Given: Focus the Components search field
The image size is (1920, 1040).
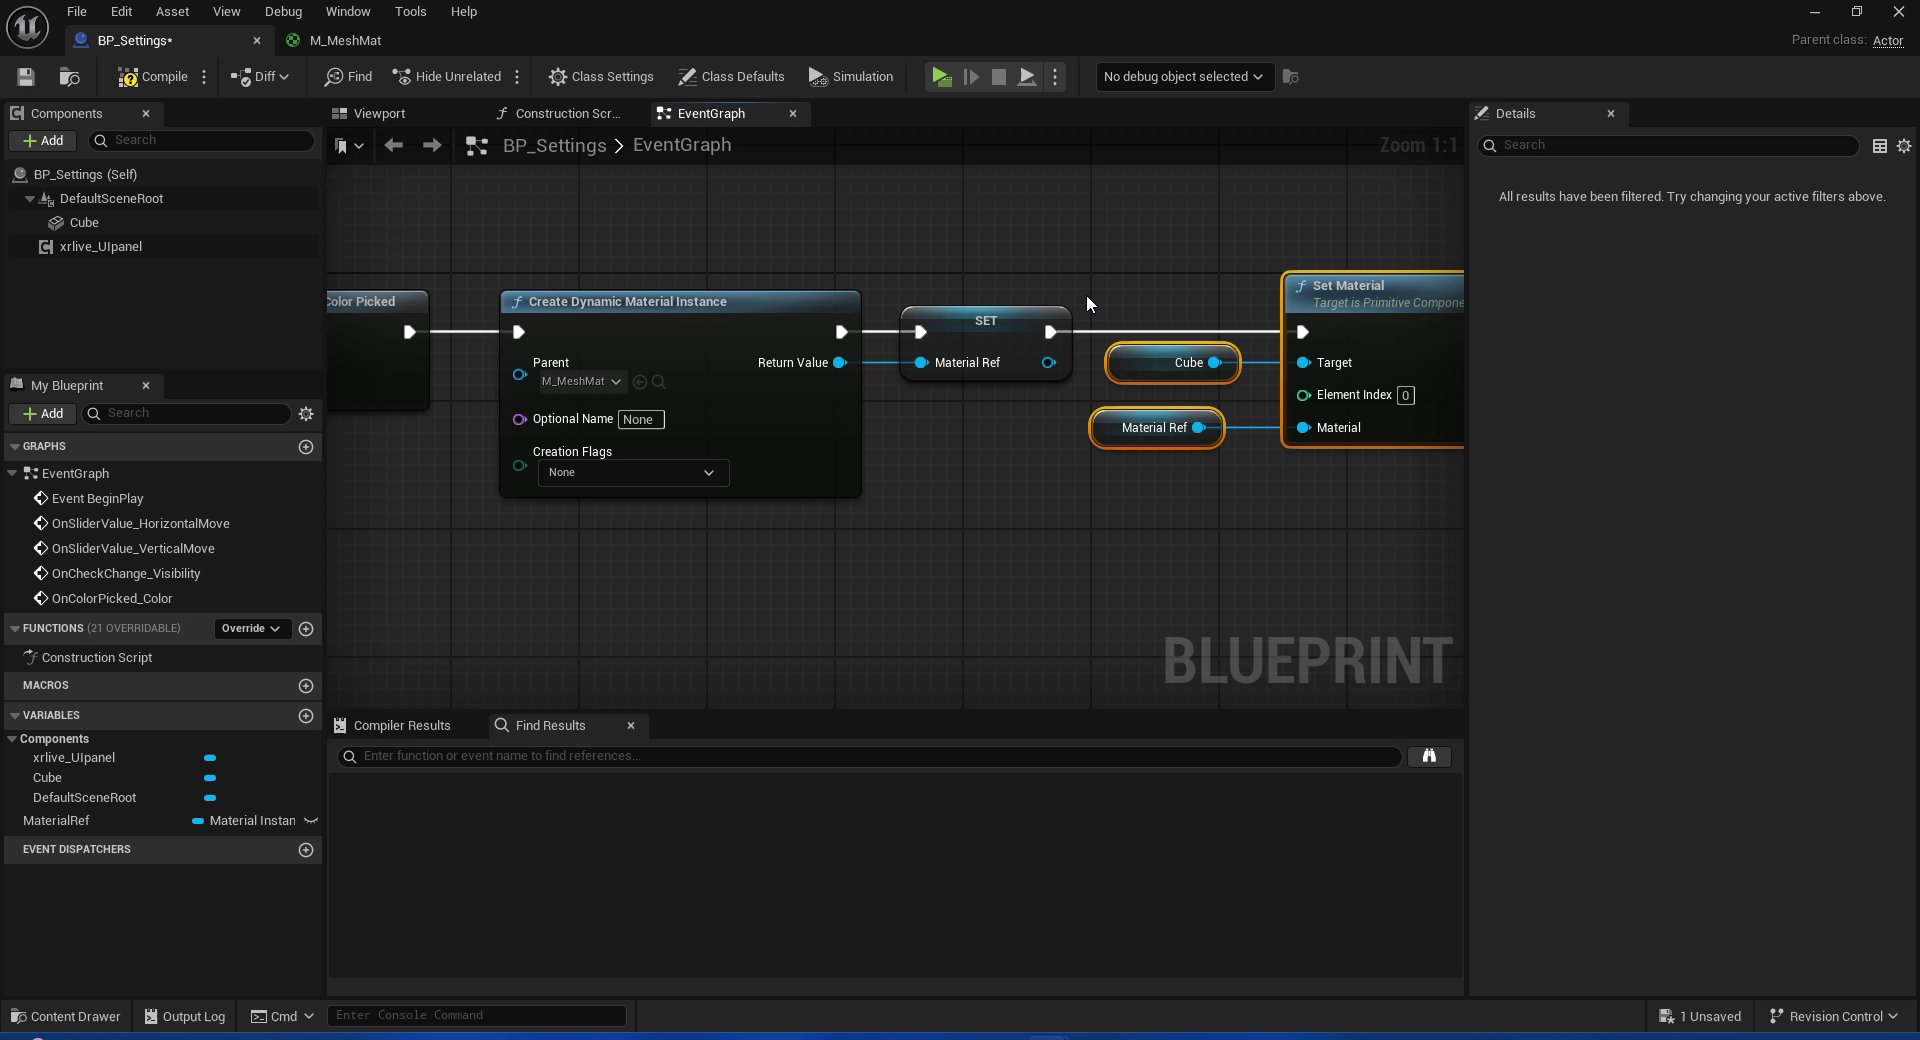Looking at the screenshot, I should (x=201, y=141).
